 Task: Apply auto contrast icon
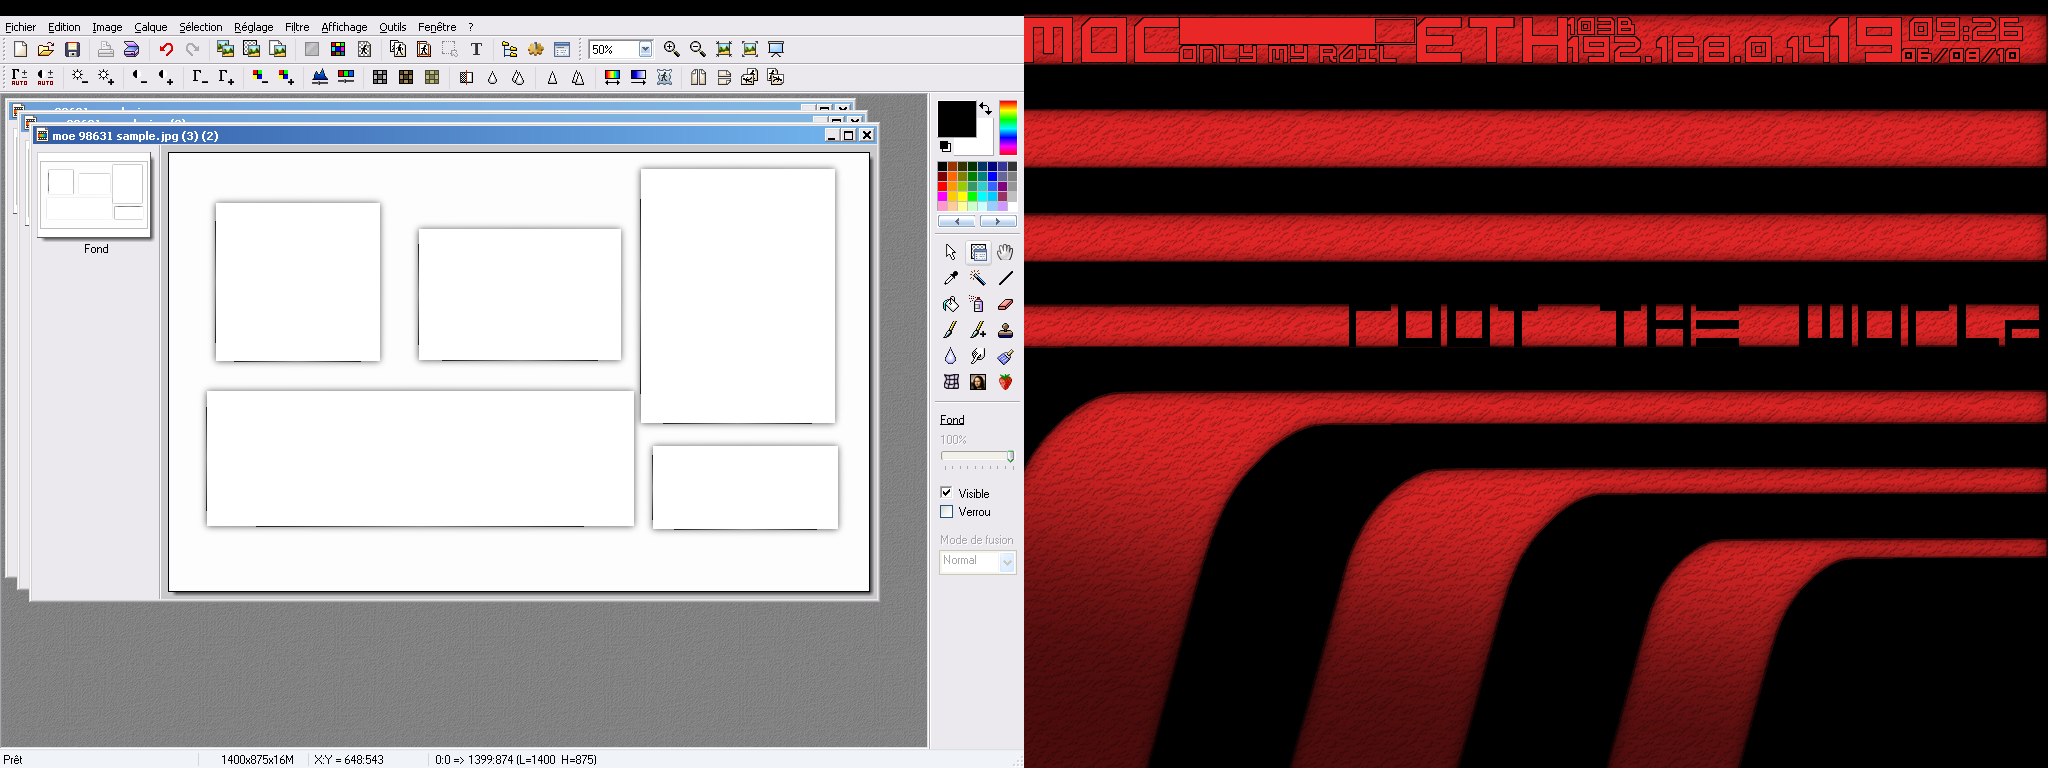click(46, 77)
